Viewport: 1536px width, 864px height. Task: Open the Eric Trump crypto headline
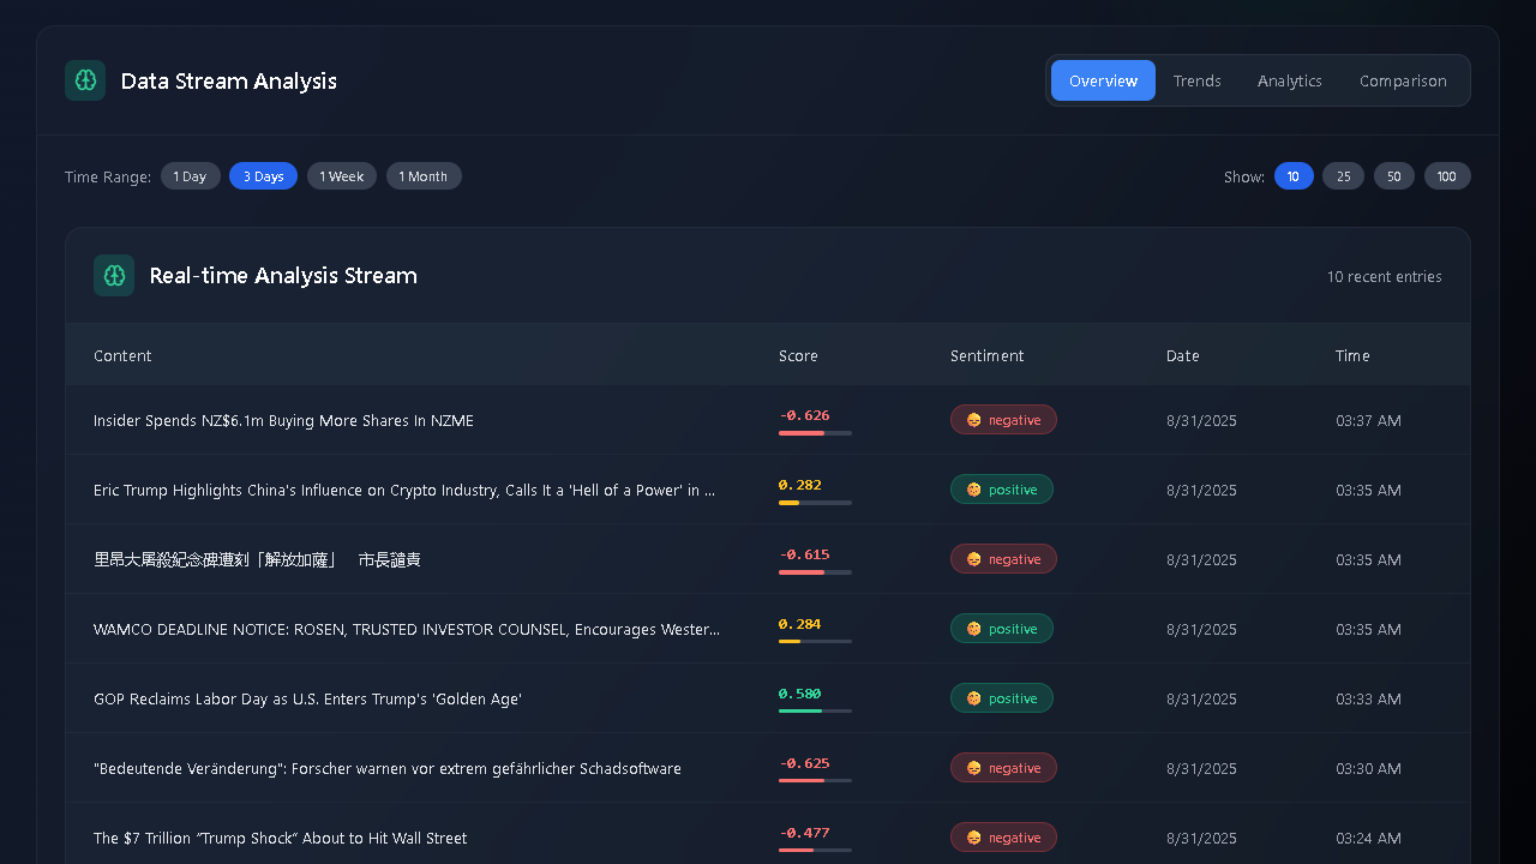[x=404, y=490]
